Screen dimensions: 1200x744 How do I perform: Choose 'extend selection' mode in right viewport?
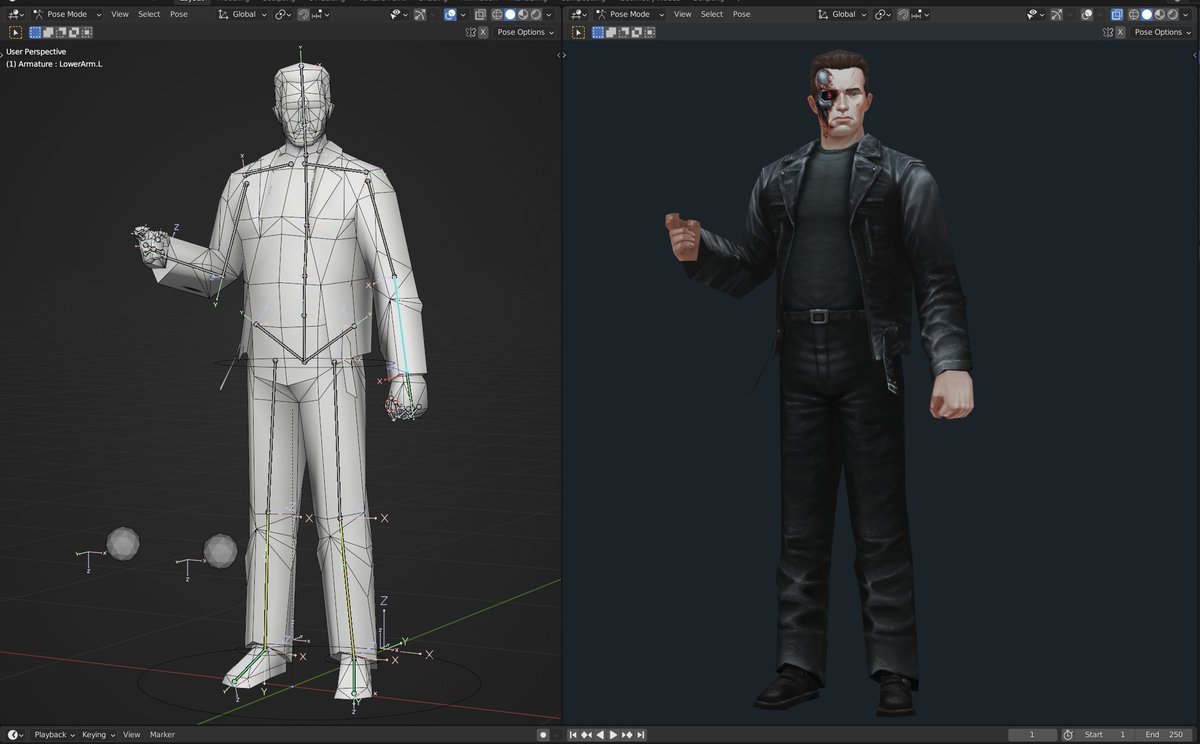611,32
